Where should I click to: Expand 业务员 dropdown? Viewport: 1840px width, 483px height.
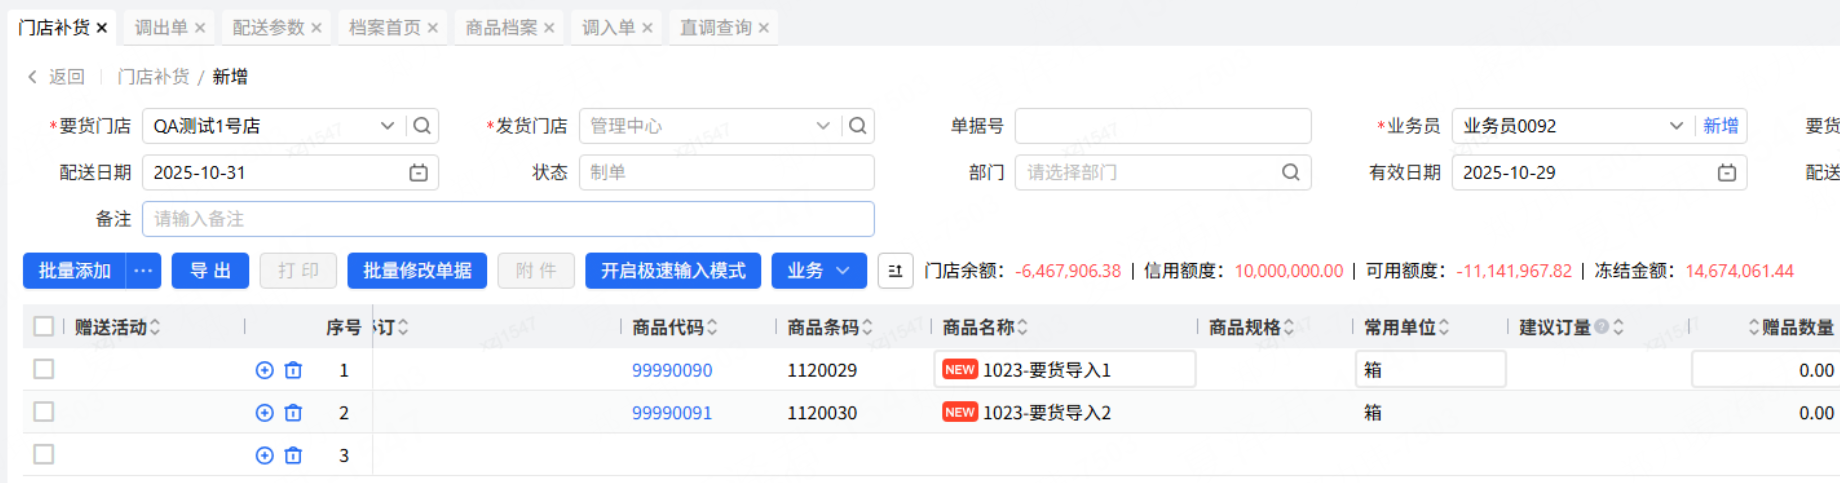pyautogui.click(x=1676, y=126)
